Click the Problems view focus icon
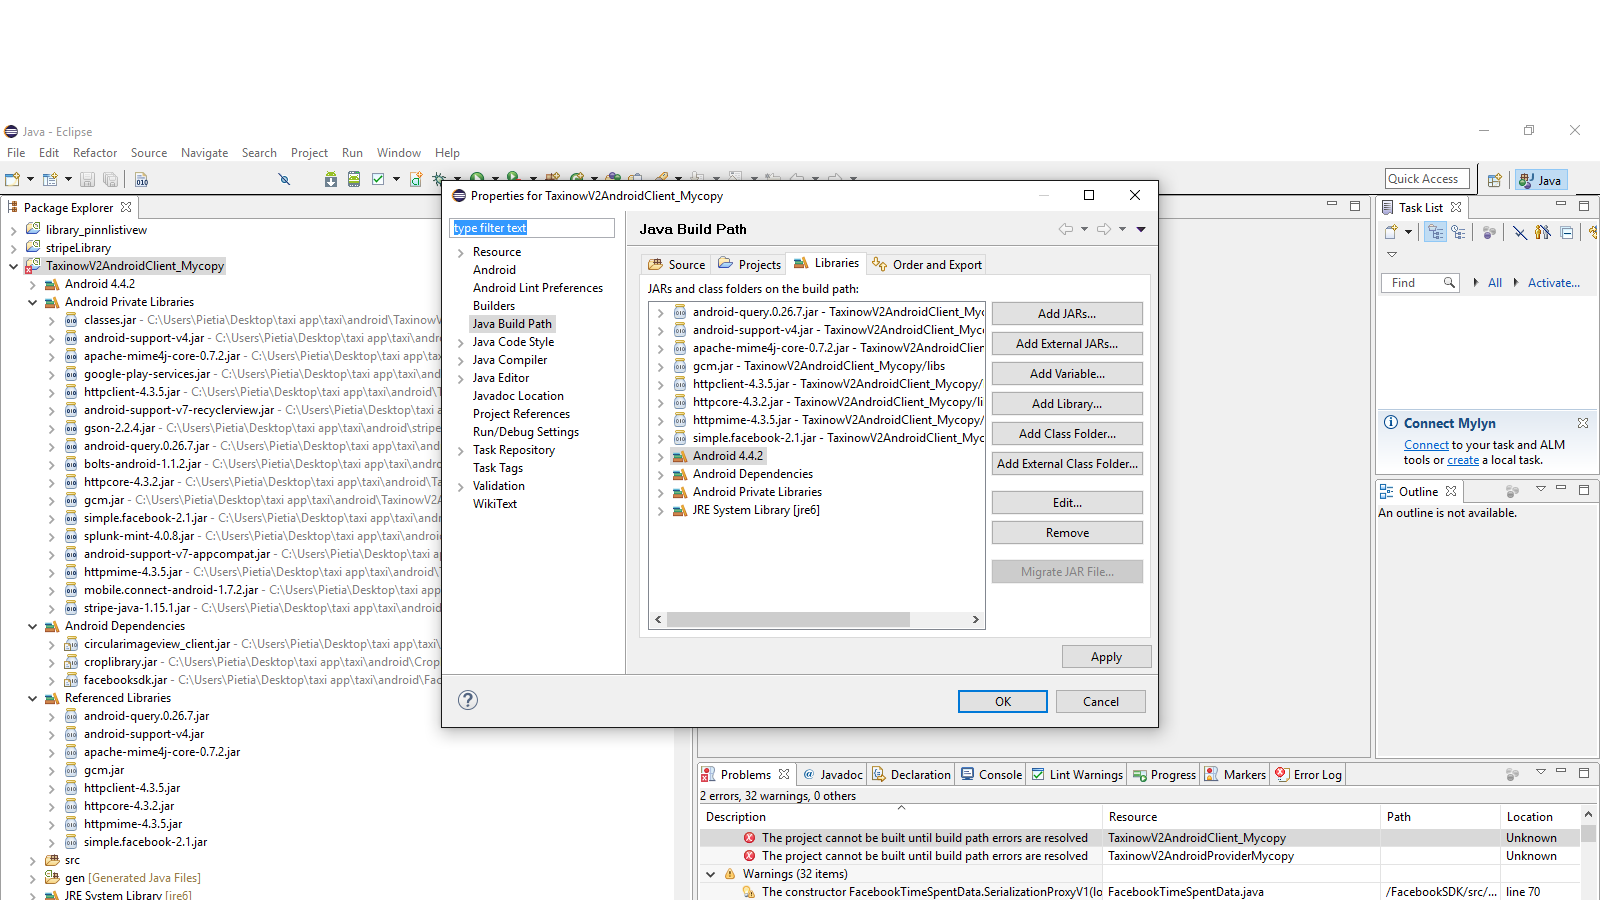This screenshot has height=900, width=1600. (x=1512, y=774)
